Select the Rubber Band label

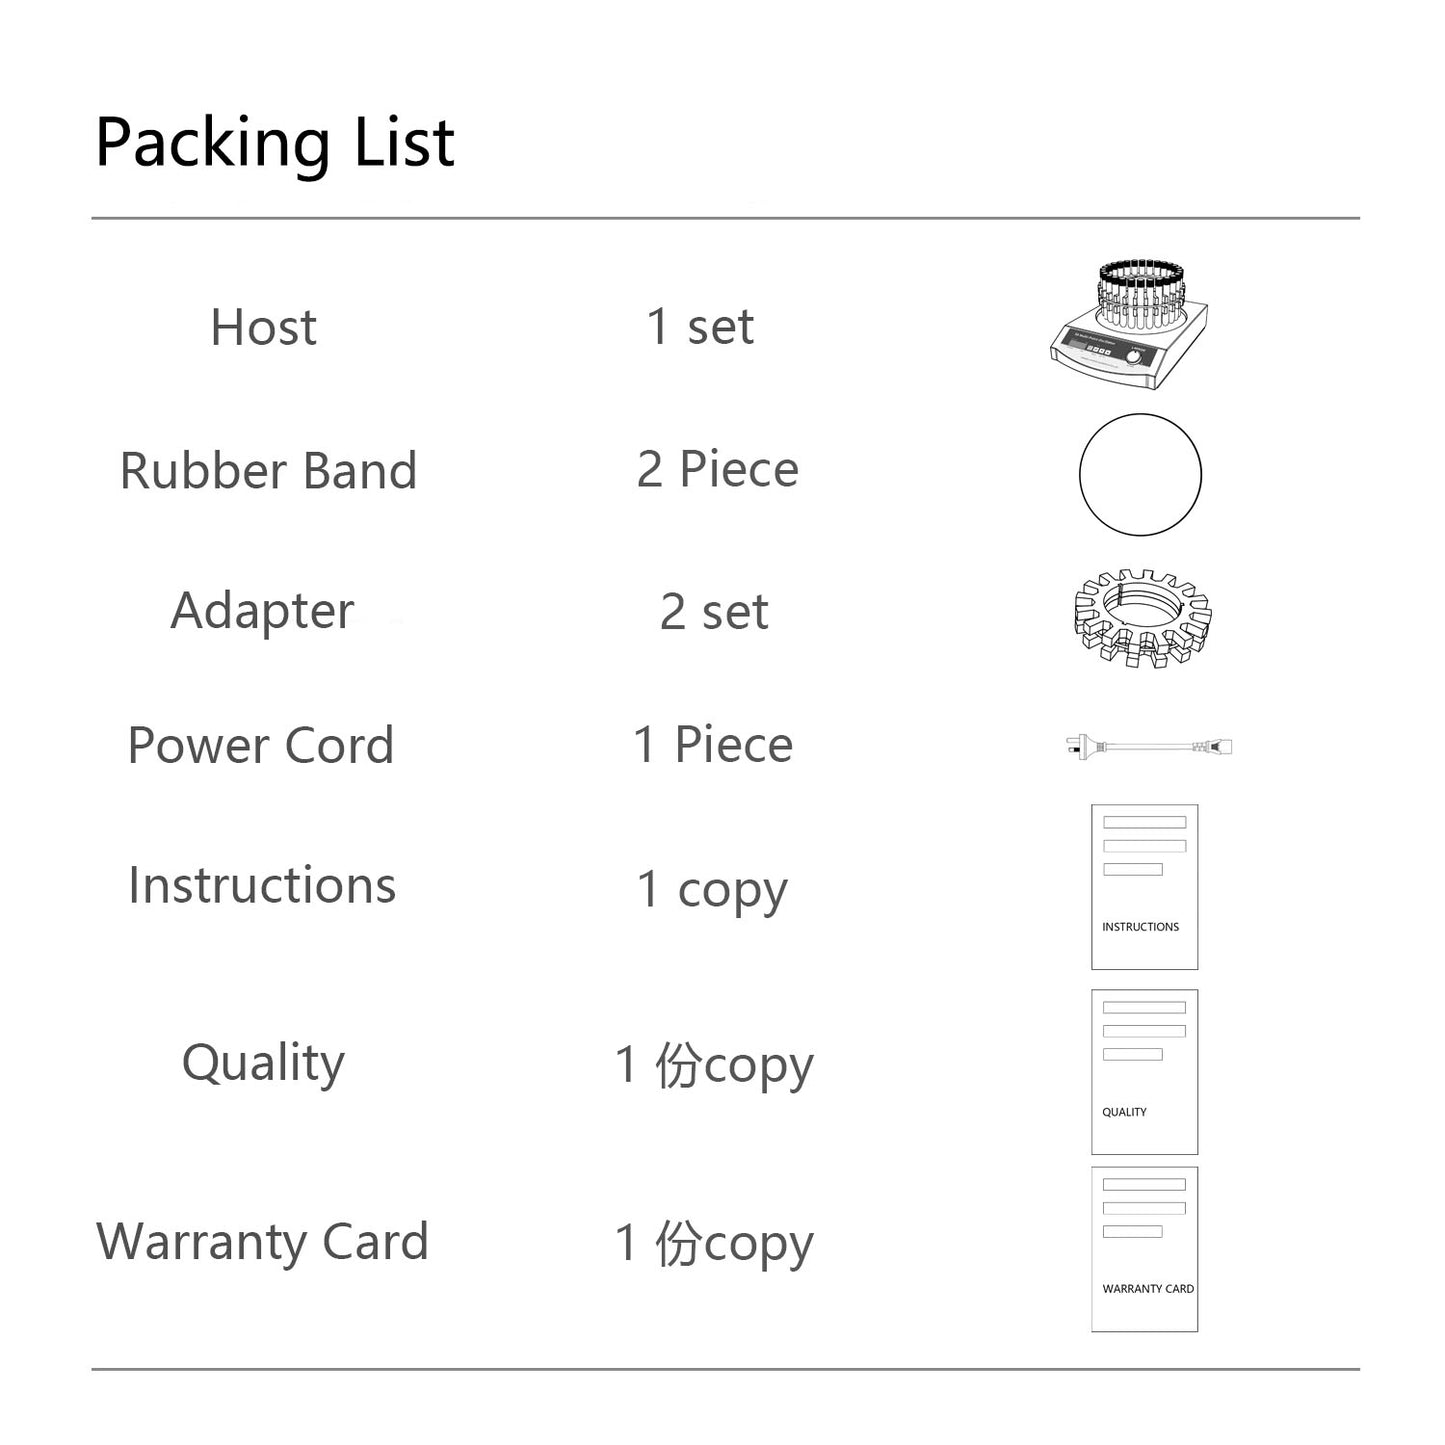pyautogui.click(x=268, y=470)
